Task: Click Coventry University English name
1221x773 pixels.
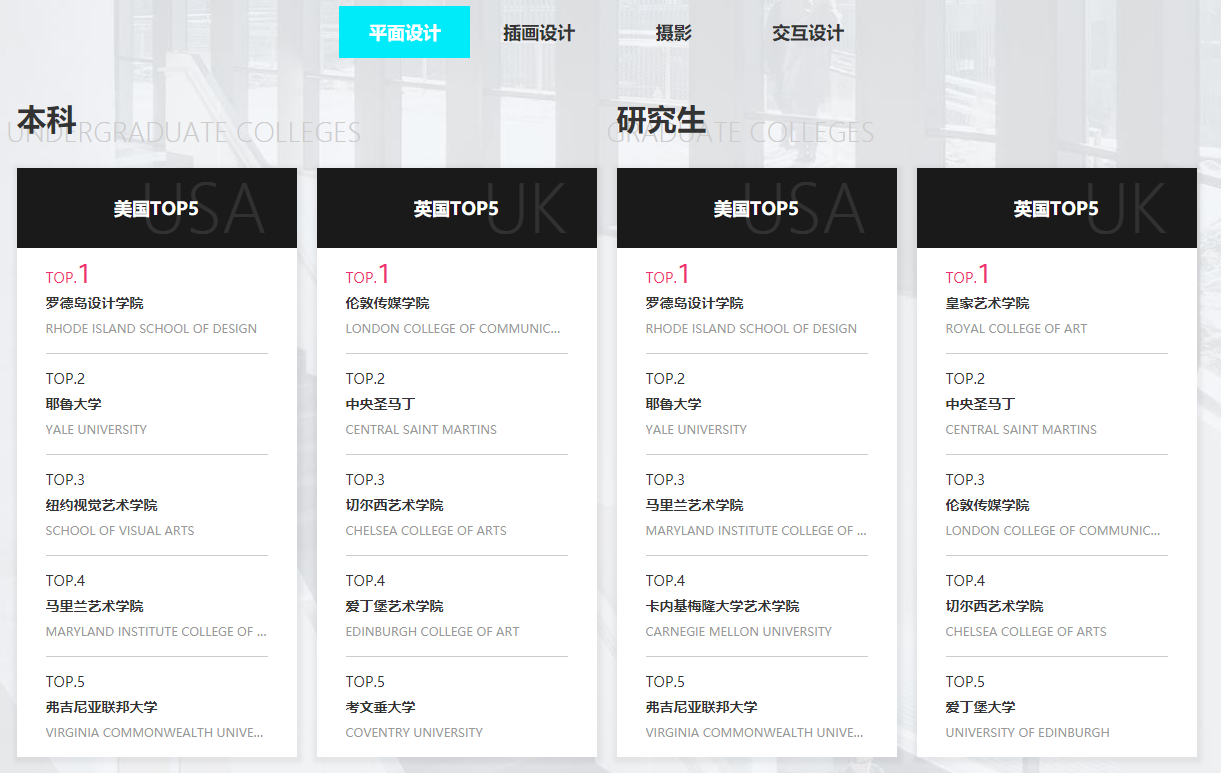Action: pos(414,733)
